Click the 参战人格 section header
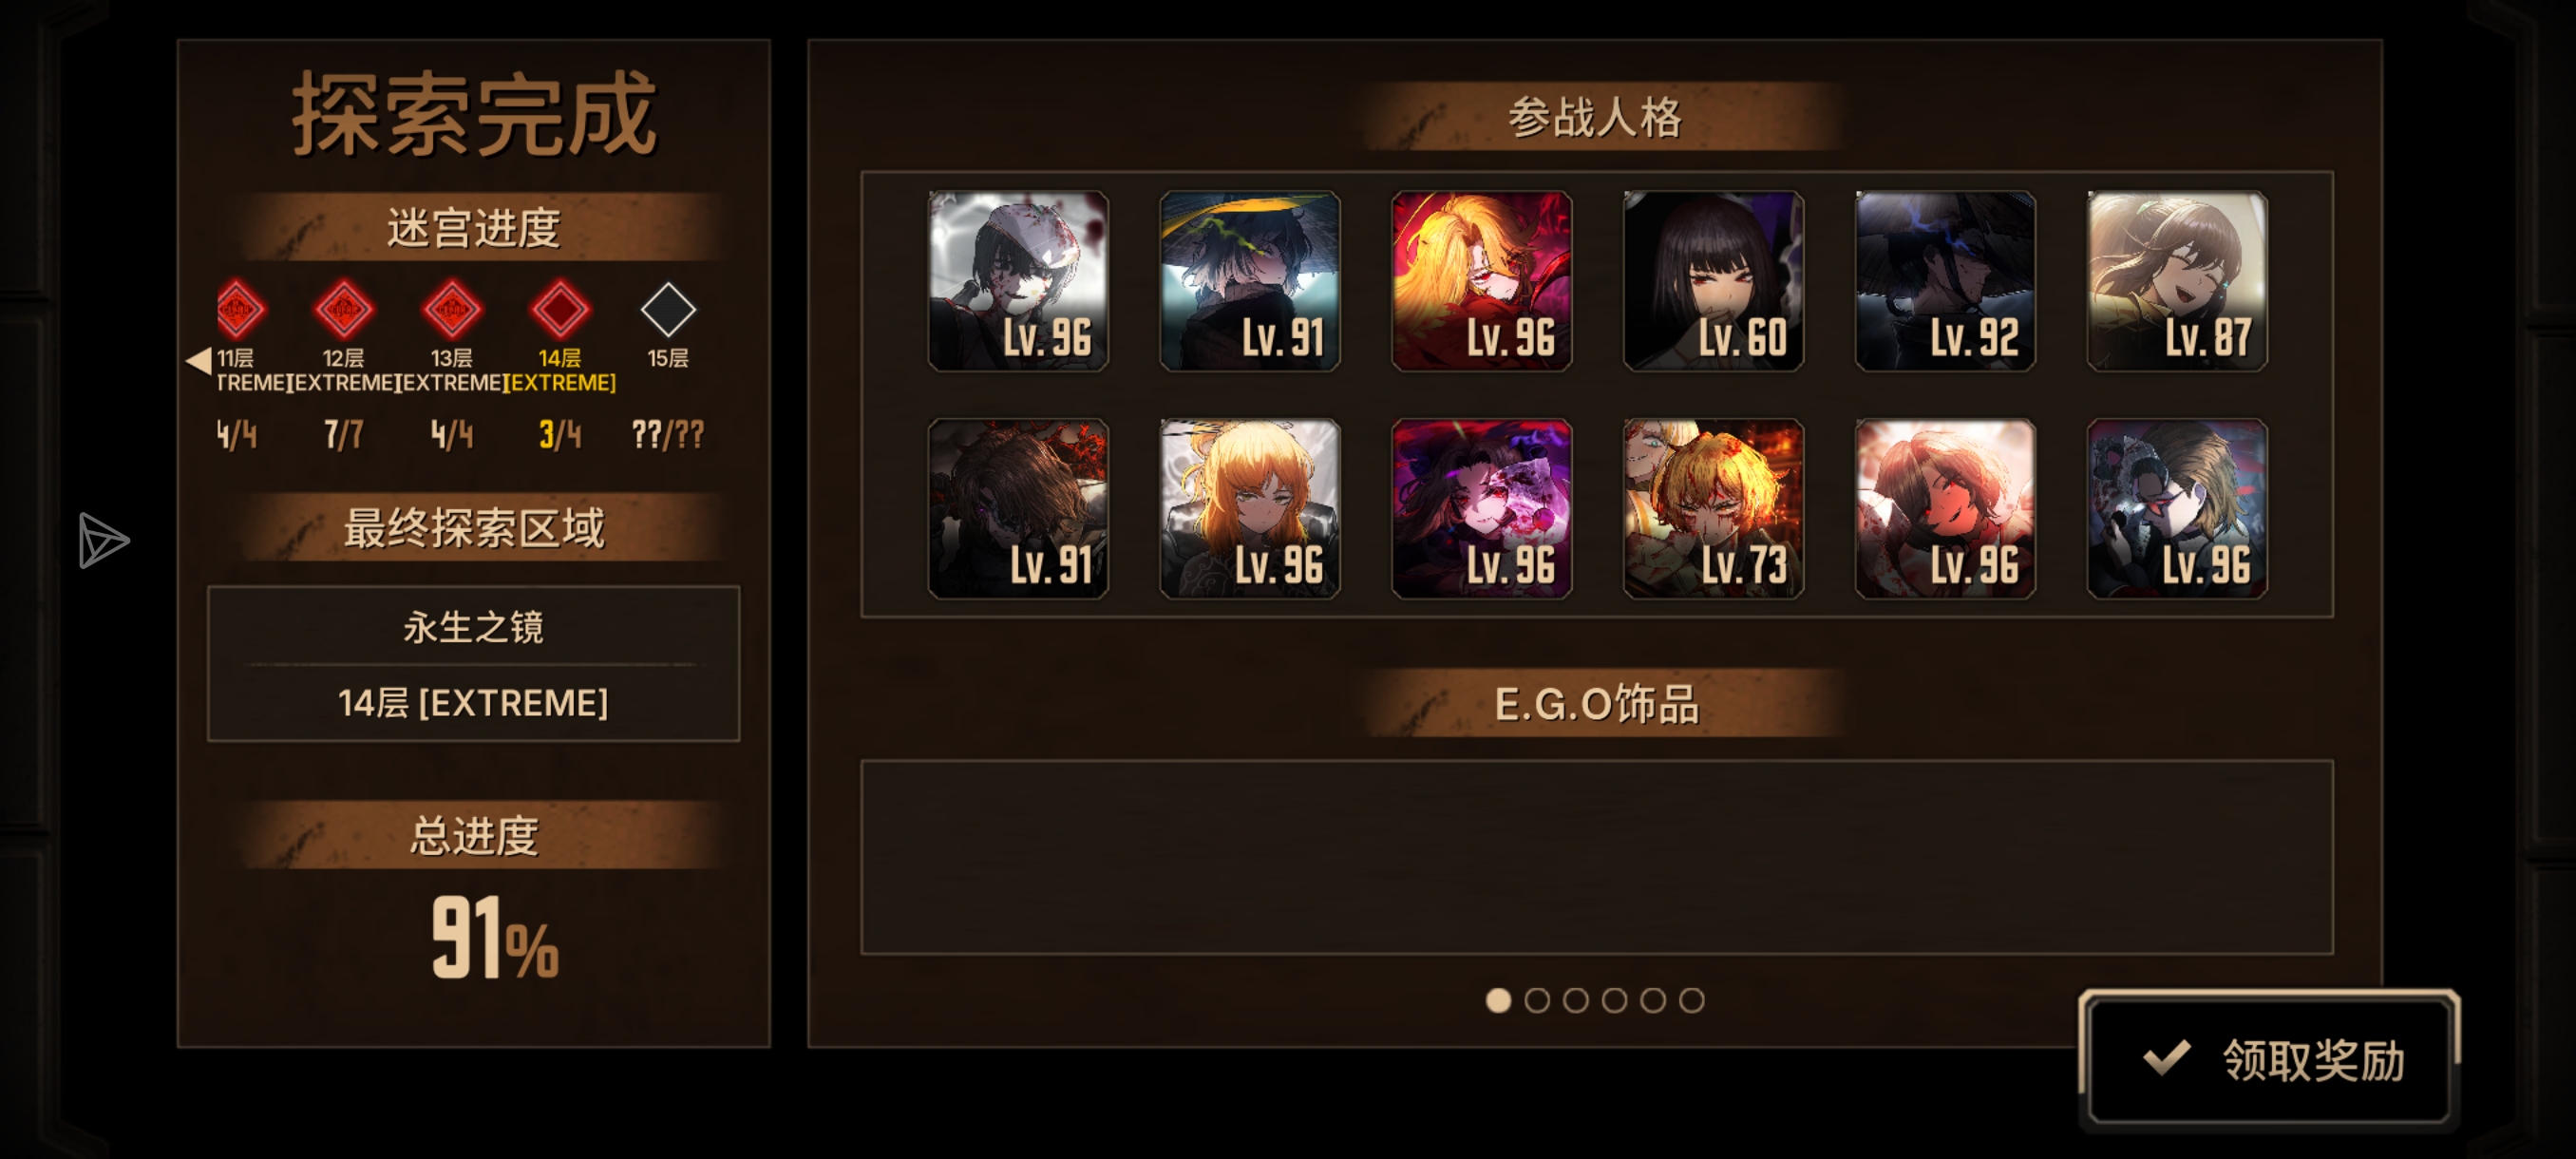The image size is (2576, 1159). tap(1596, 117)
